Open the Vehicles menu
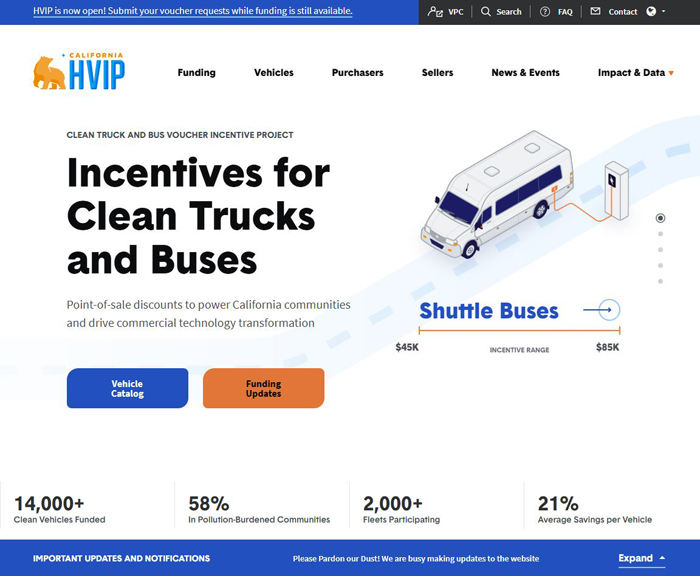This screenshot has height=576, width=700. pyautogui.click(x=274, y=72)
